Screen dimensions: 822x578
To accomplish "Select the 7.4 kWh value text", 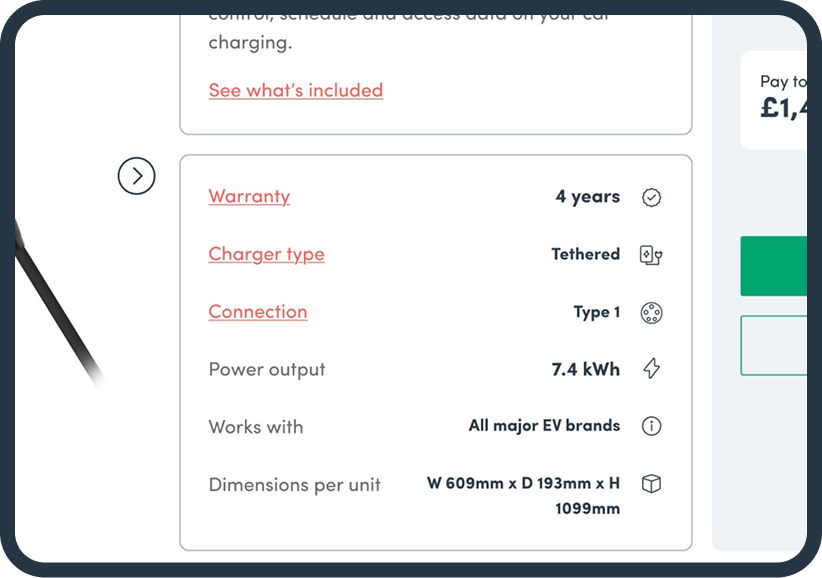I will [585, 369].
